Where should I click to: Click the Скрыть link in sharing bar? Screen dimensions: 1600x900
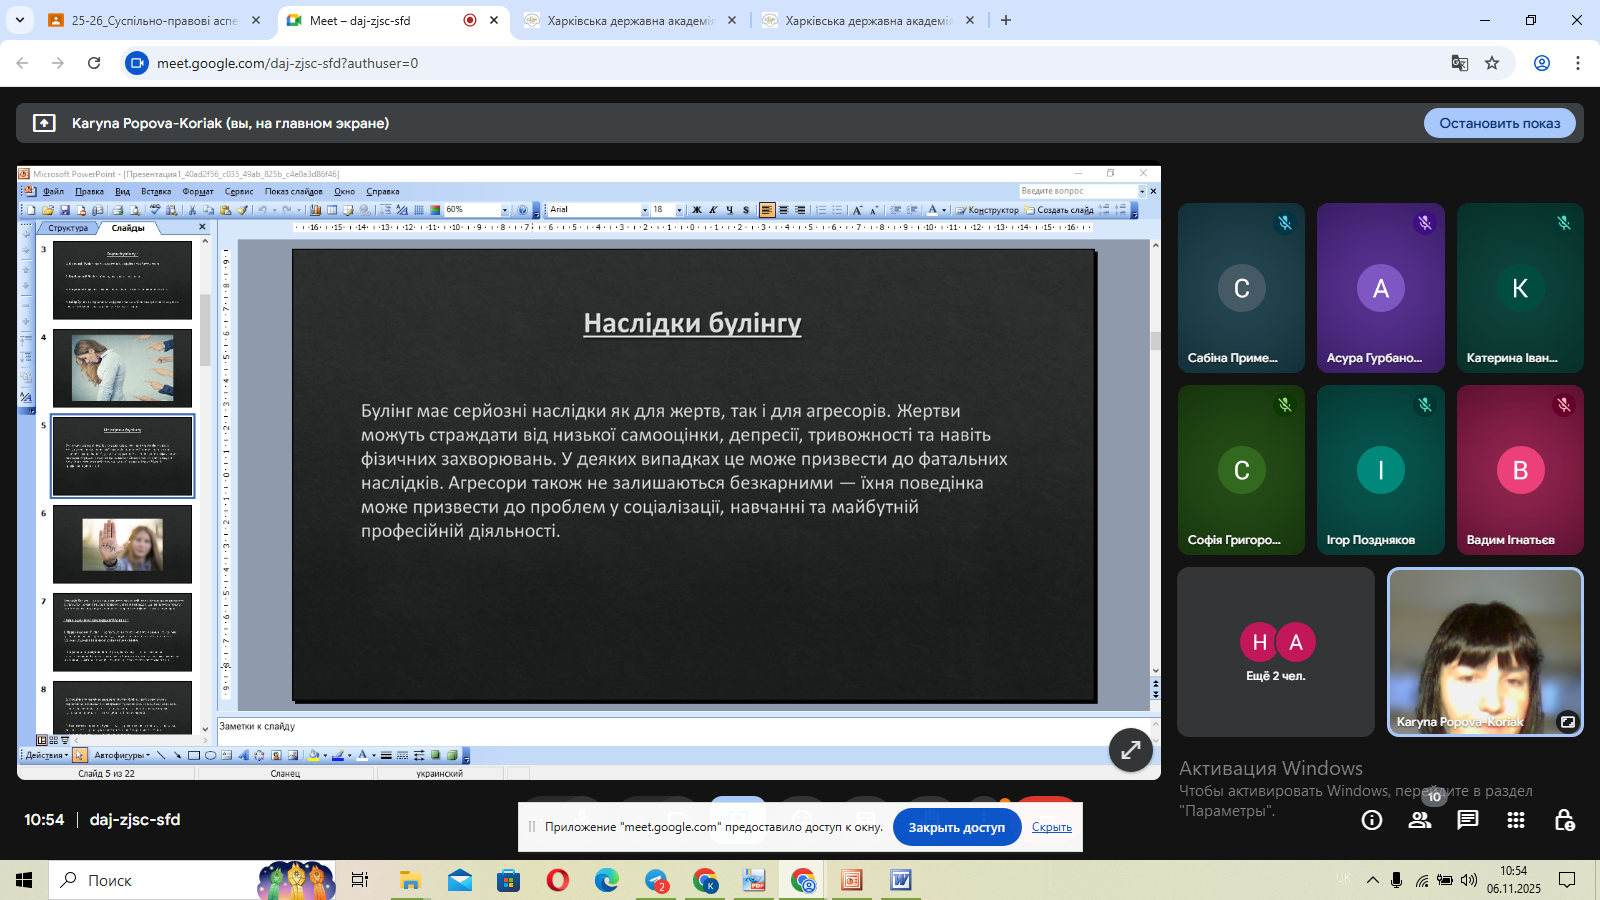click(x=1051, y=827)
